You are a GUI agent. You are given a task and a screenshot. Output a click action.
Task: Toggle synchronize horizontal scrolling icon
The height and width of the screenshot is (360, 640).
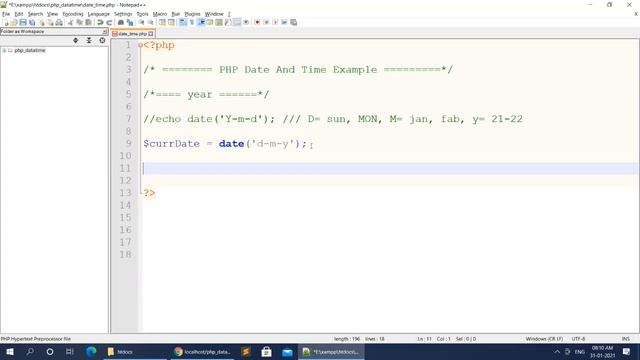coord(171,22)
